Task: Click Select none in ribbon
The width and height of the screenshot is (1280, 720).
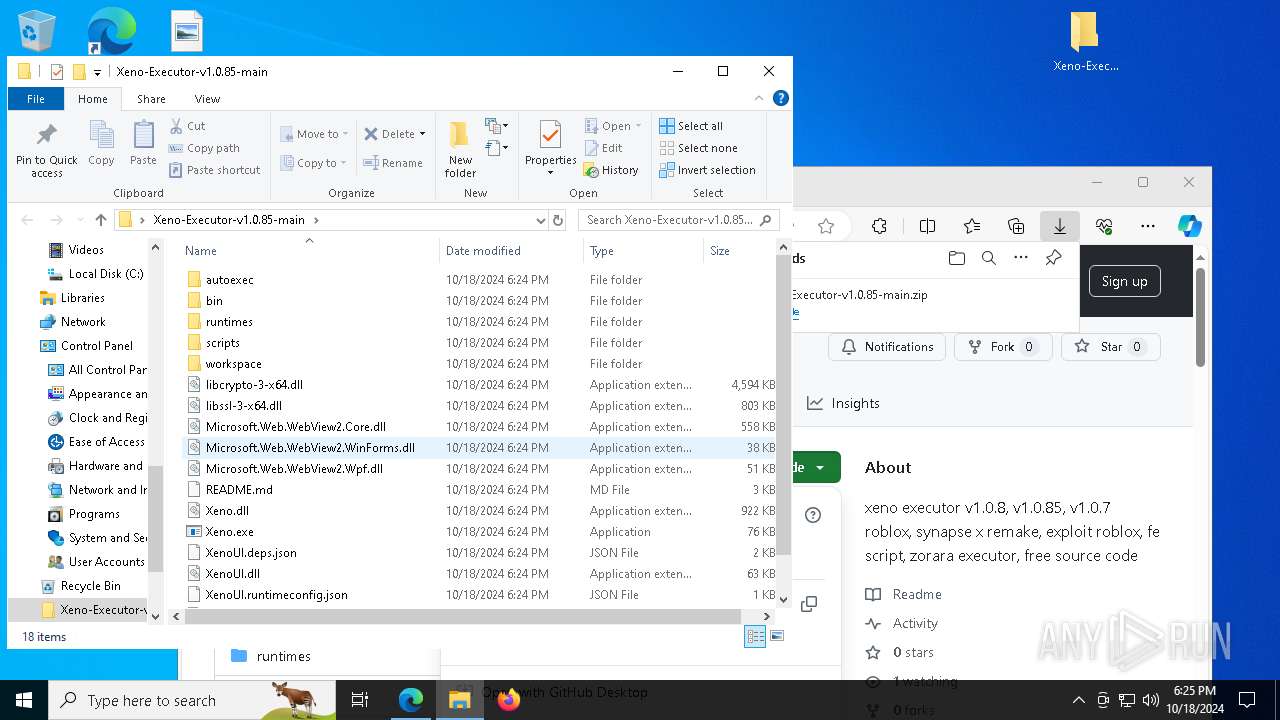Action: pyautogui.click(x=698, y=148)
